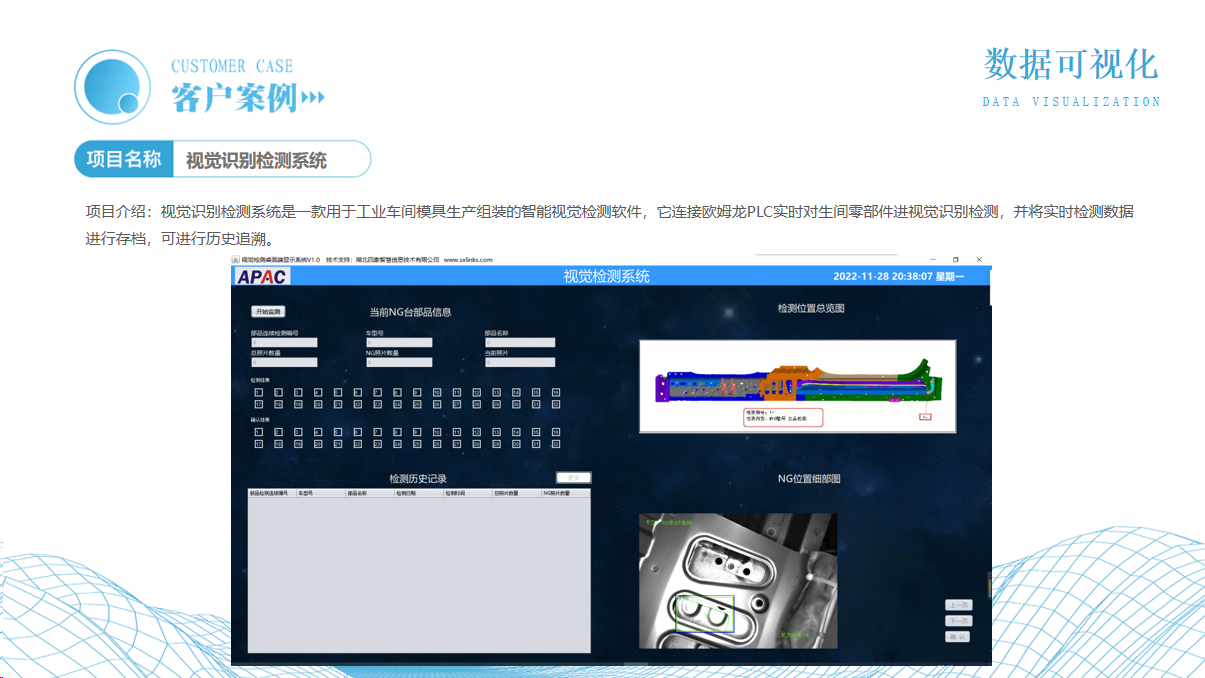Image resolution: width=1205 pixels, height=678 pixels.
Task: Click the 下一页 next page button
Action: point(958,621)
